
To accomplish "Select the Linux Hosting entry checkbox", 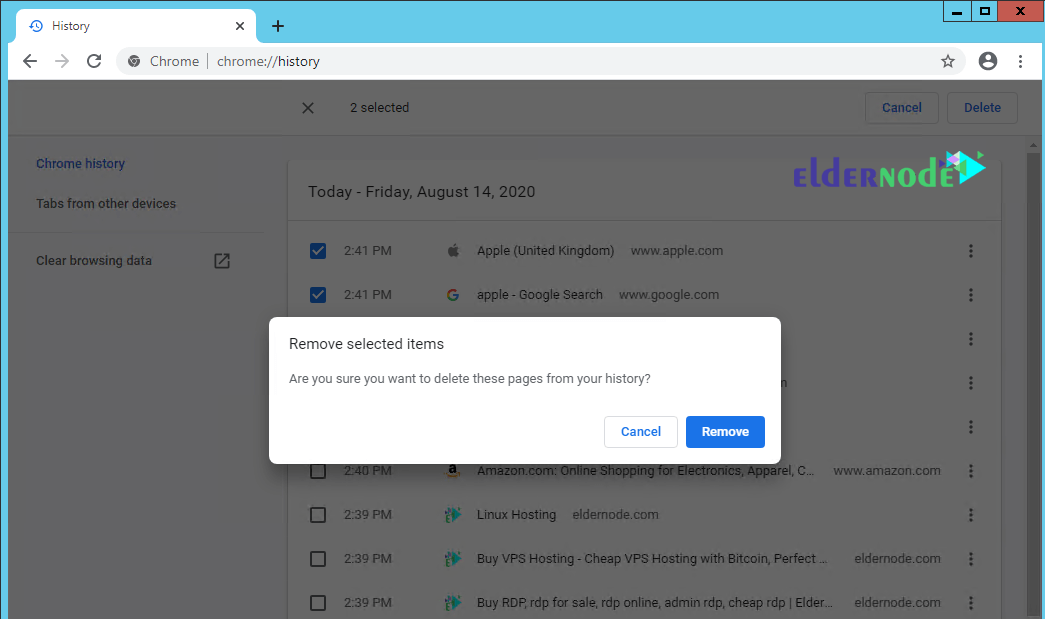I will click(318, 514).
